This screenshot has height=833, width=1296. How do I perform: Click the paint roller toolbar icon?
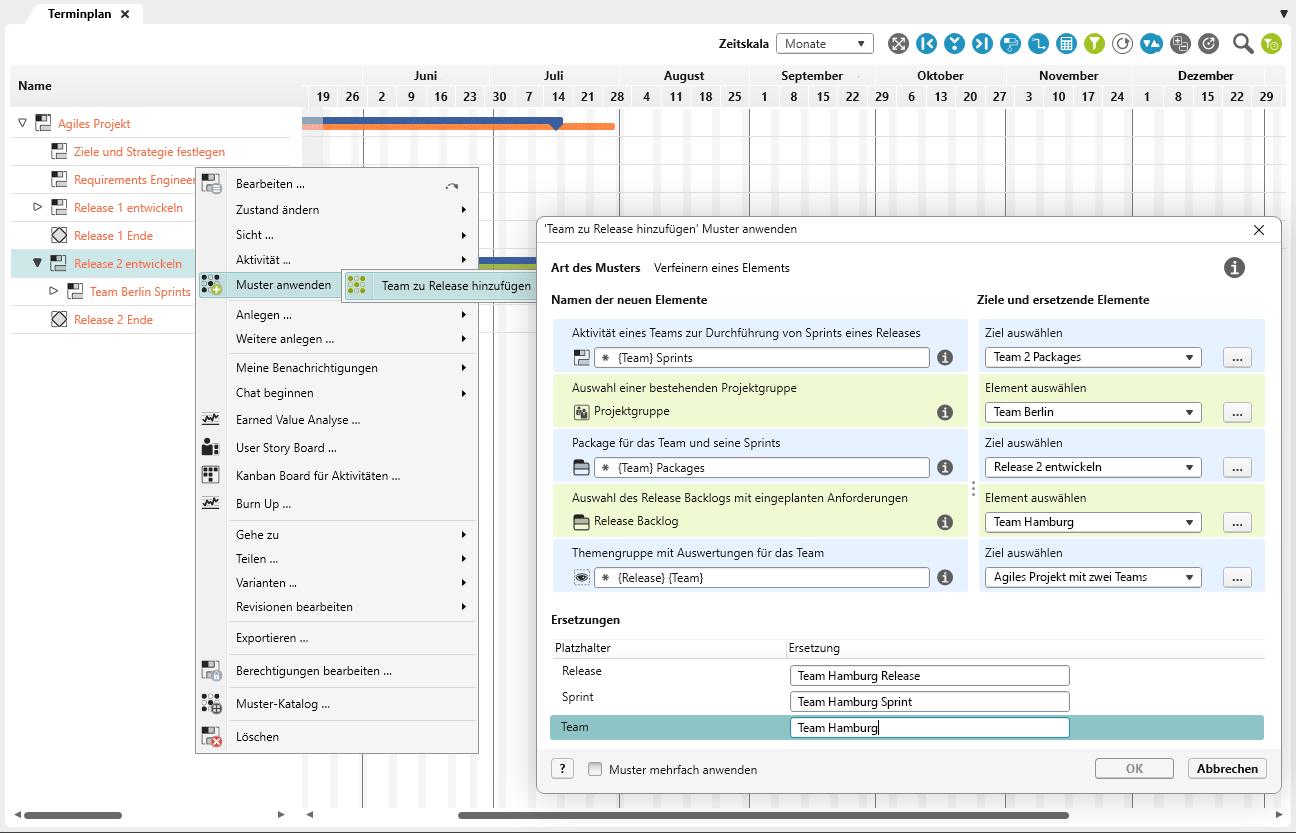[x=1011, y=43]
